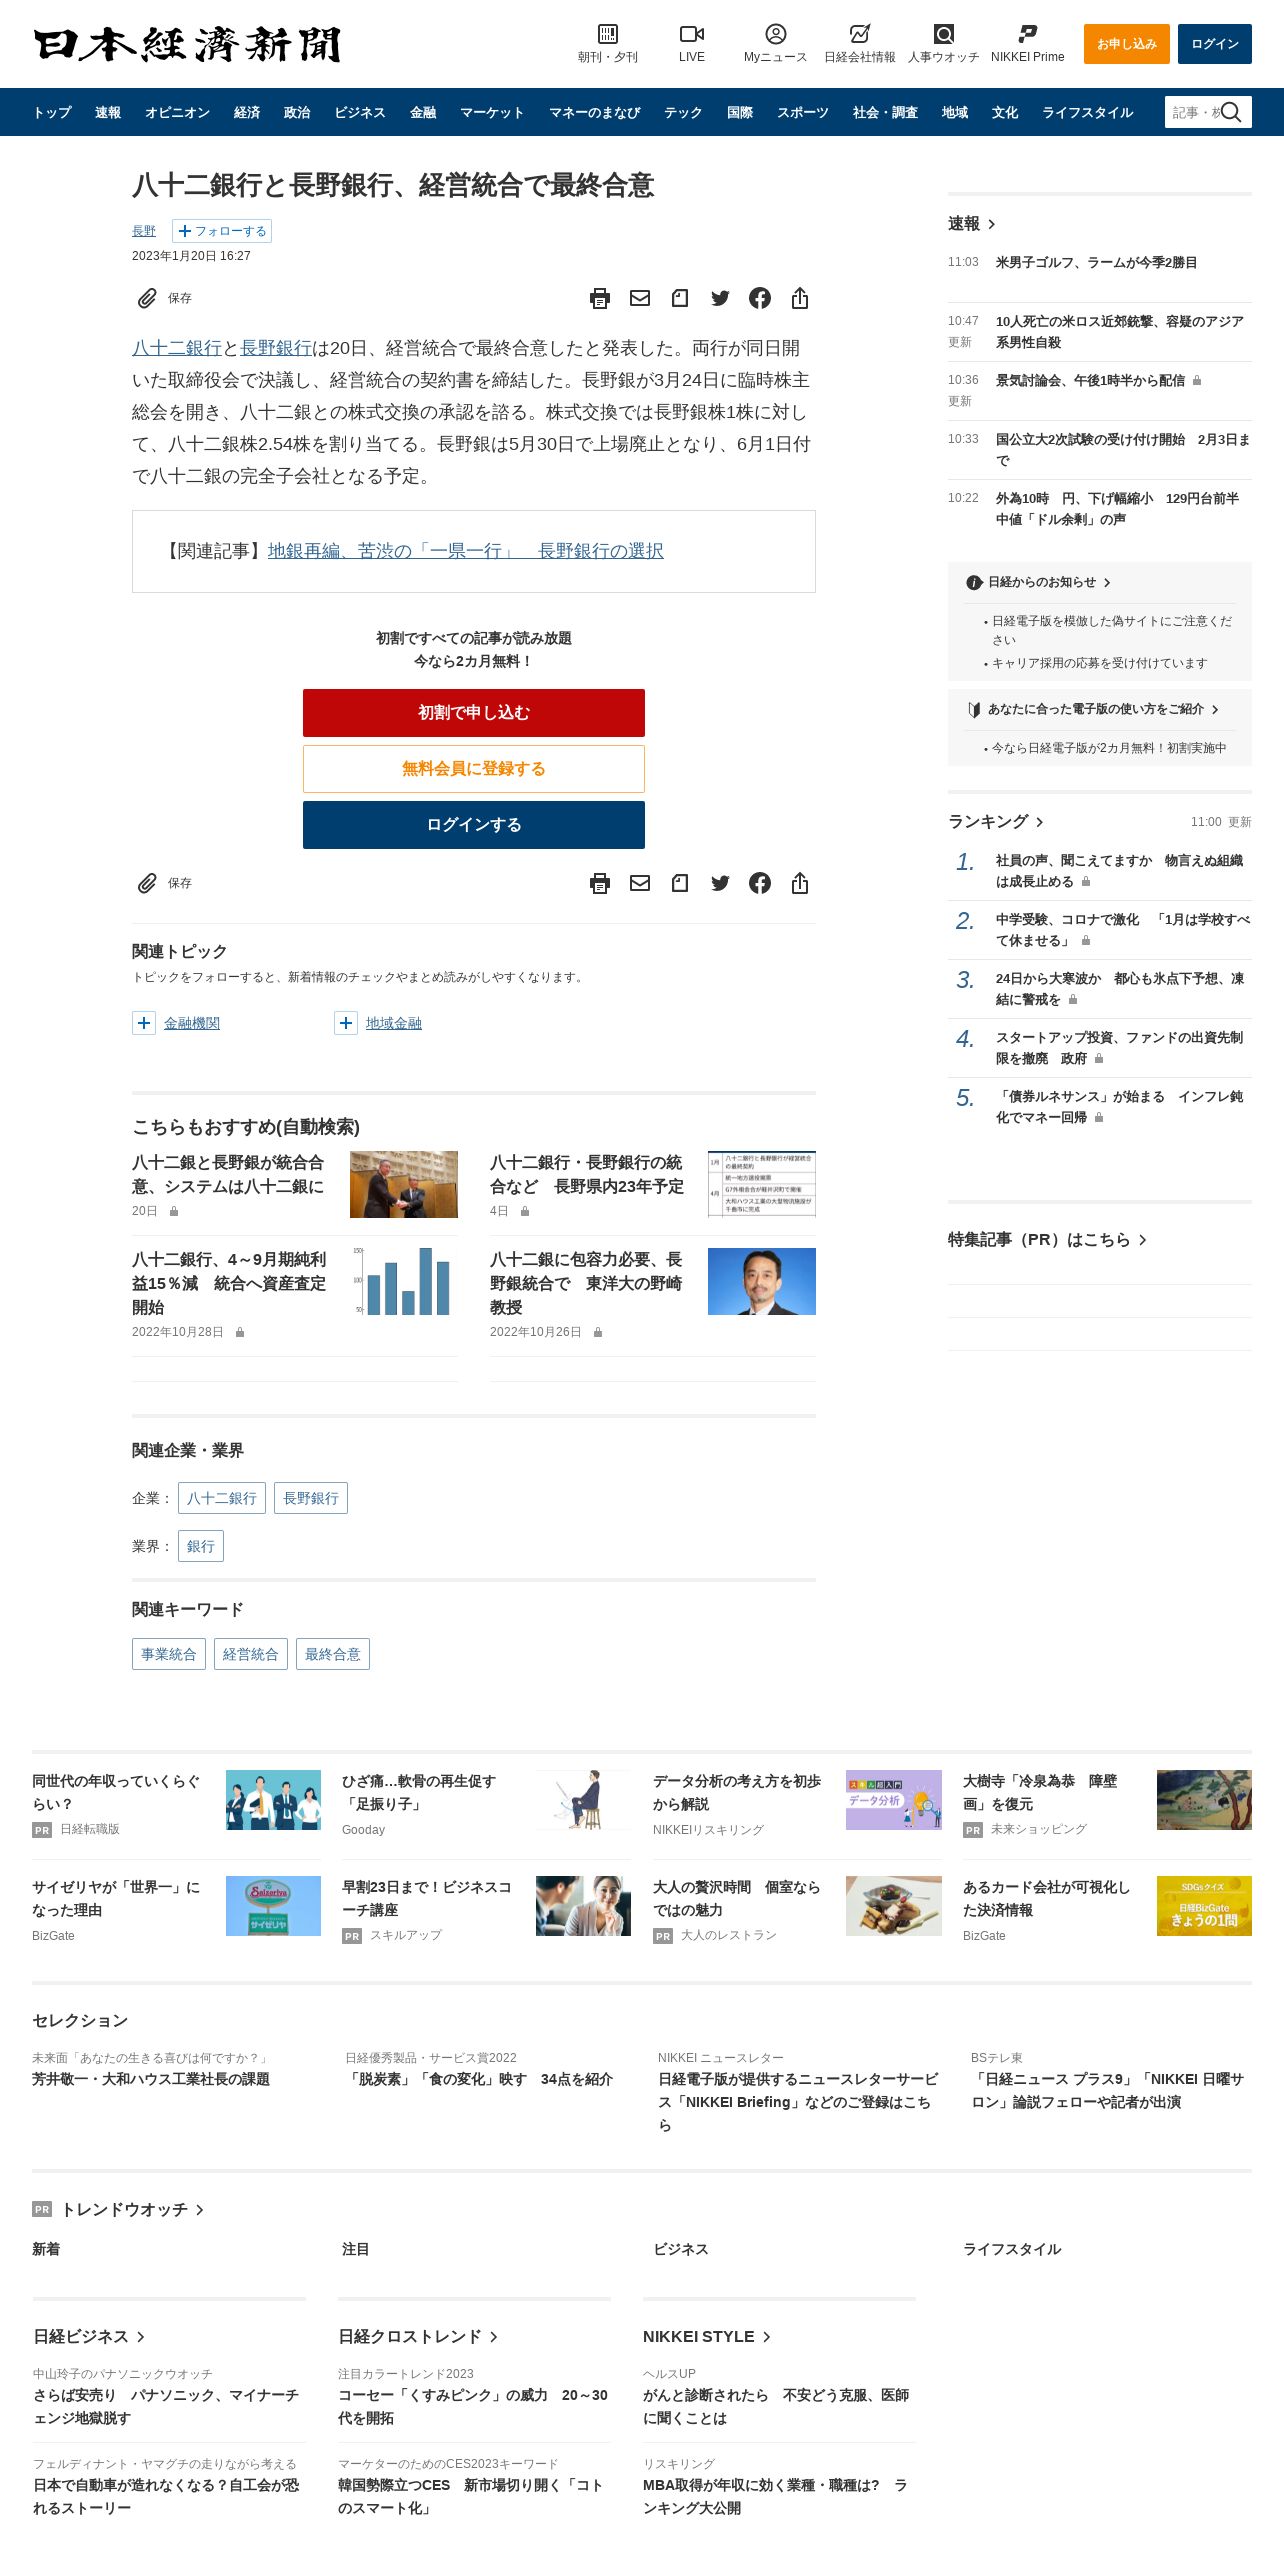
Task: Share on Twitter using lower icon
Action: click(x=720, y=883)
